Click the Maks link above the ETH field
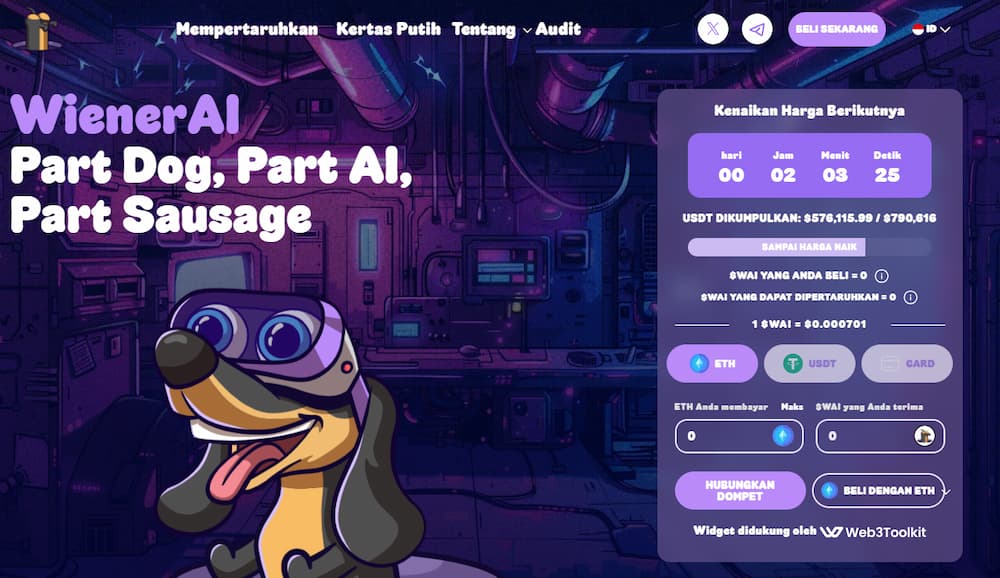The image size is (1000, 578). tap(792, 406)
